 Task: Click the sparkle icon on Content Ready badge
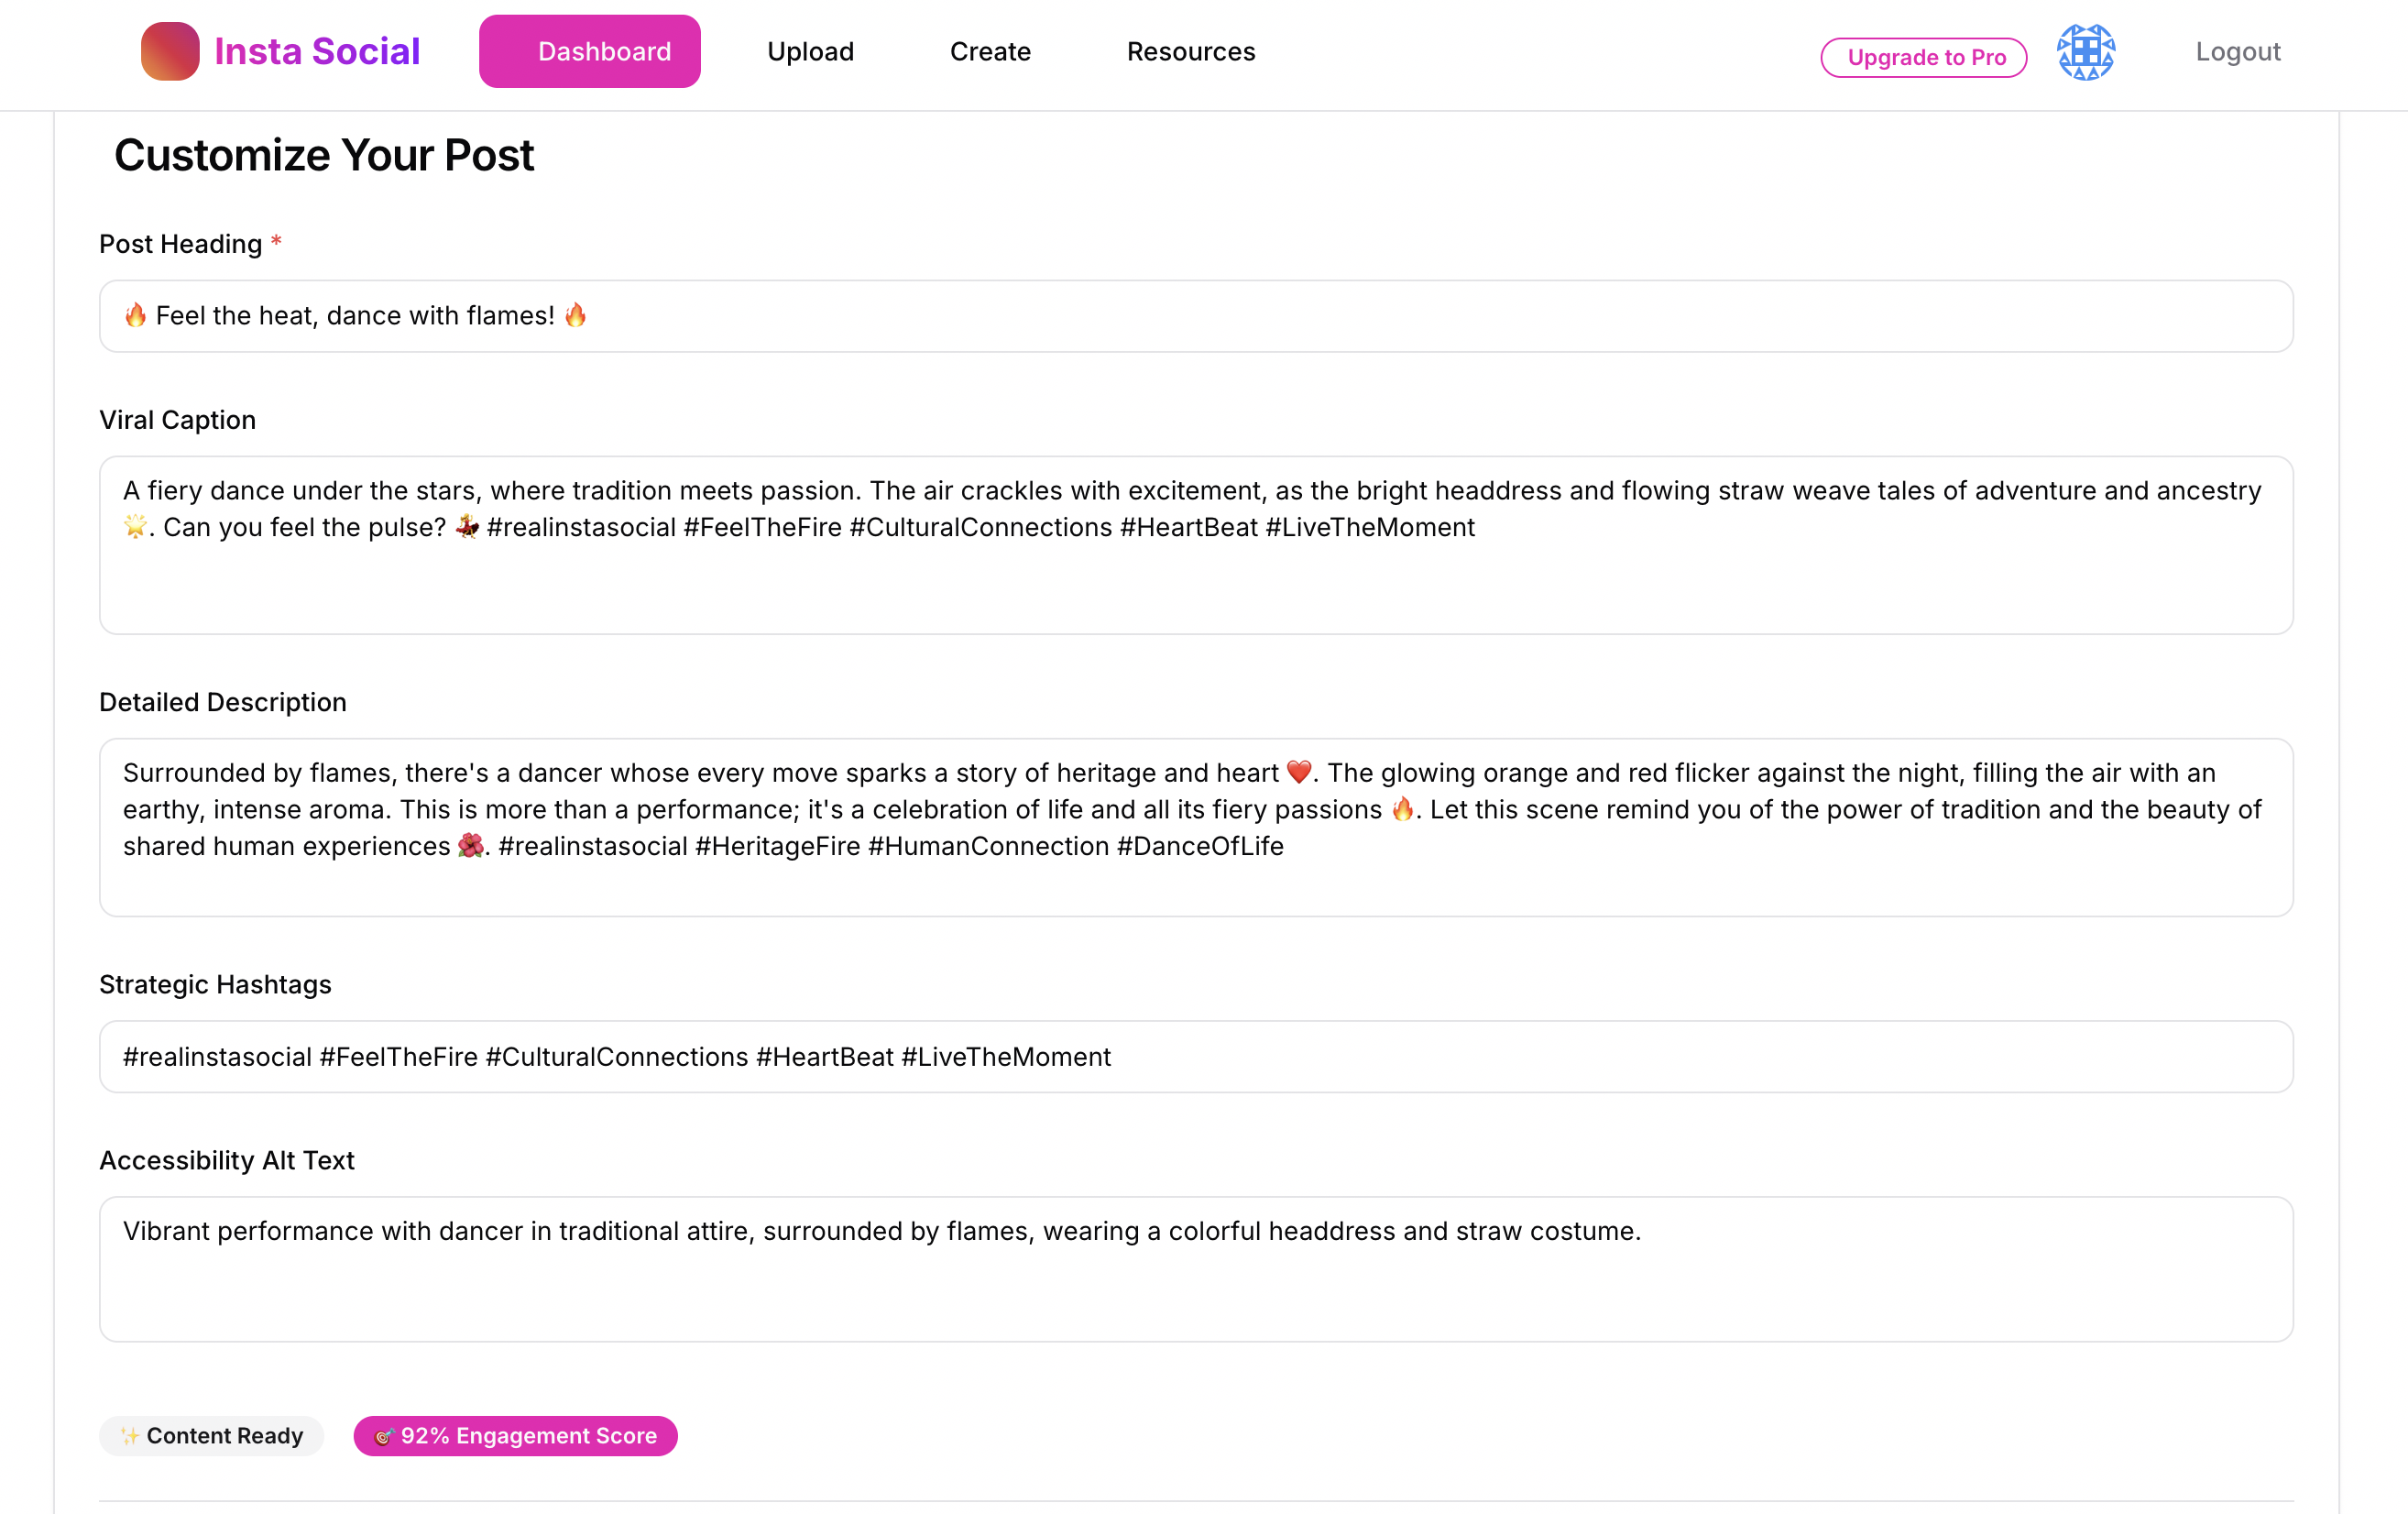coord(131,1435)
